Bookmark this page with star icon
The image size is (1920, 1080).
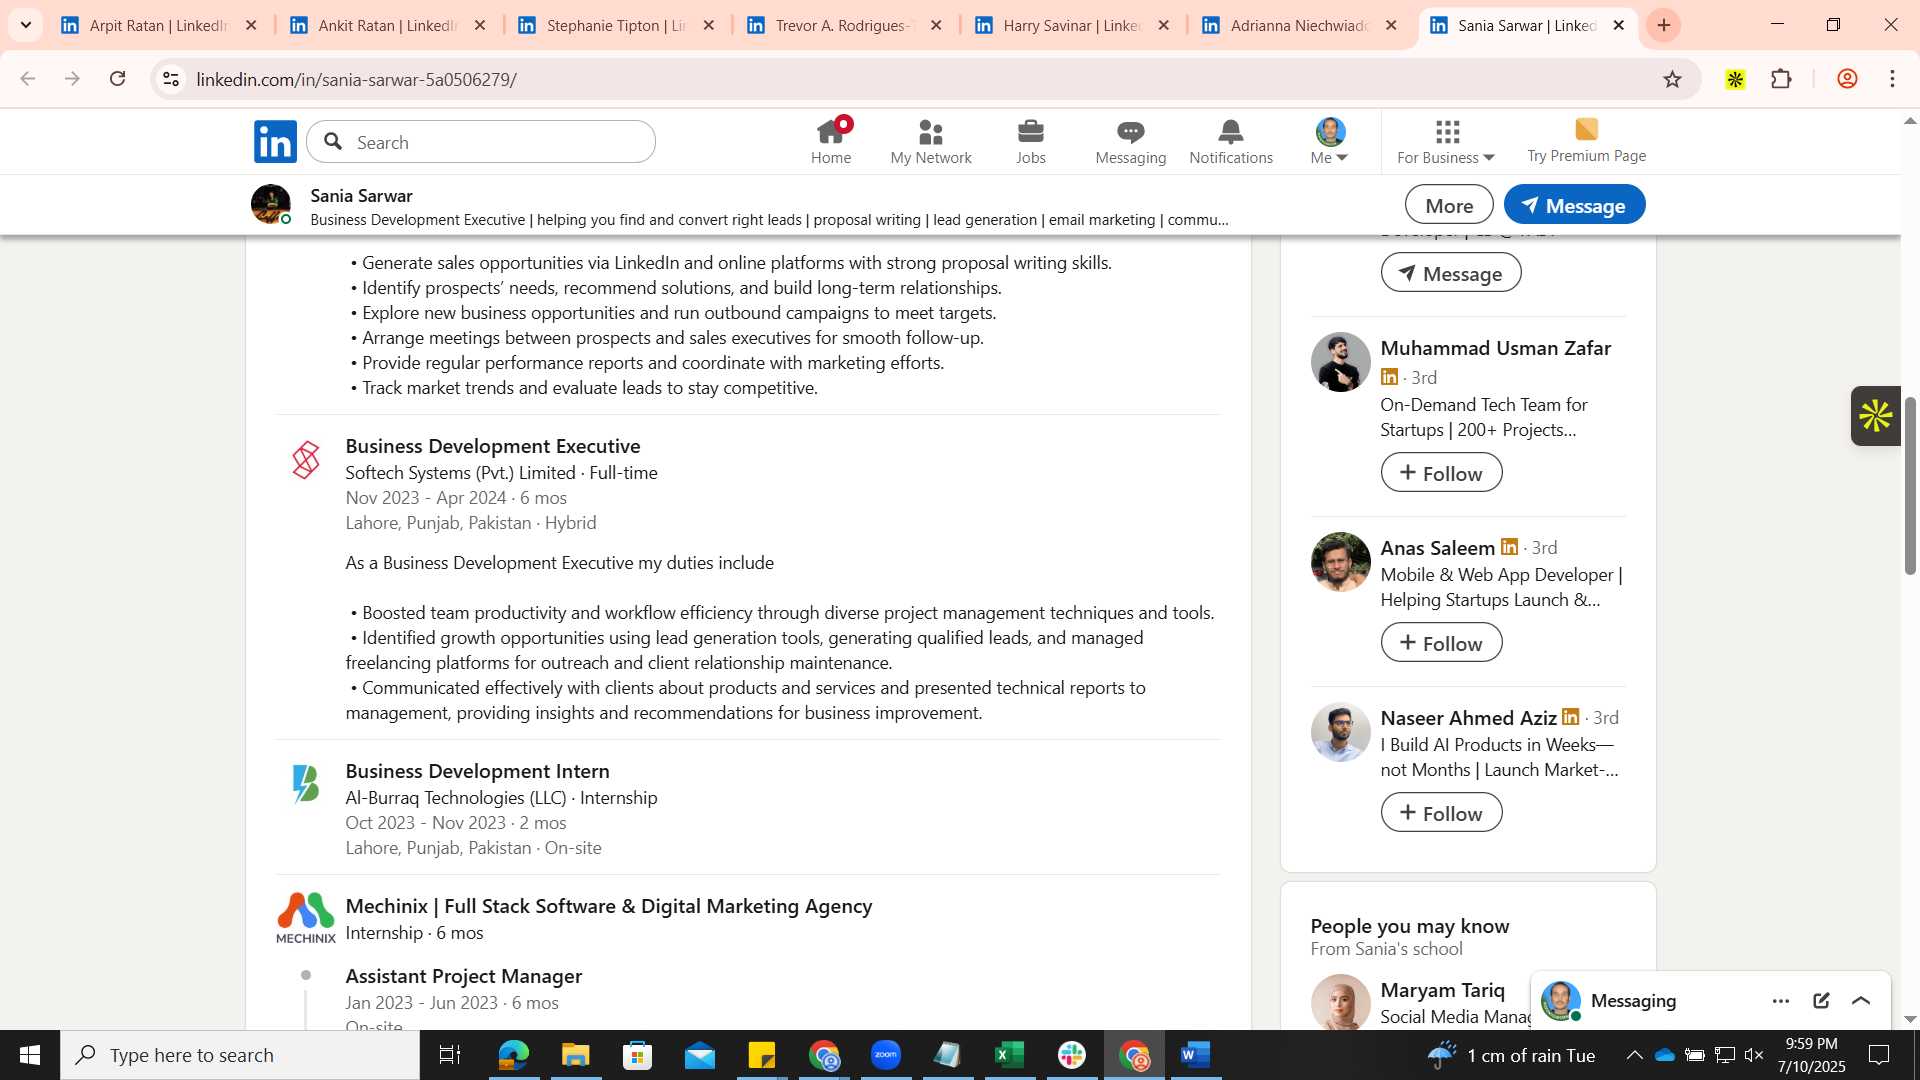point(1672,79)
